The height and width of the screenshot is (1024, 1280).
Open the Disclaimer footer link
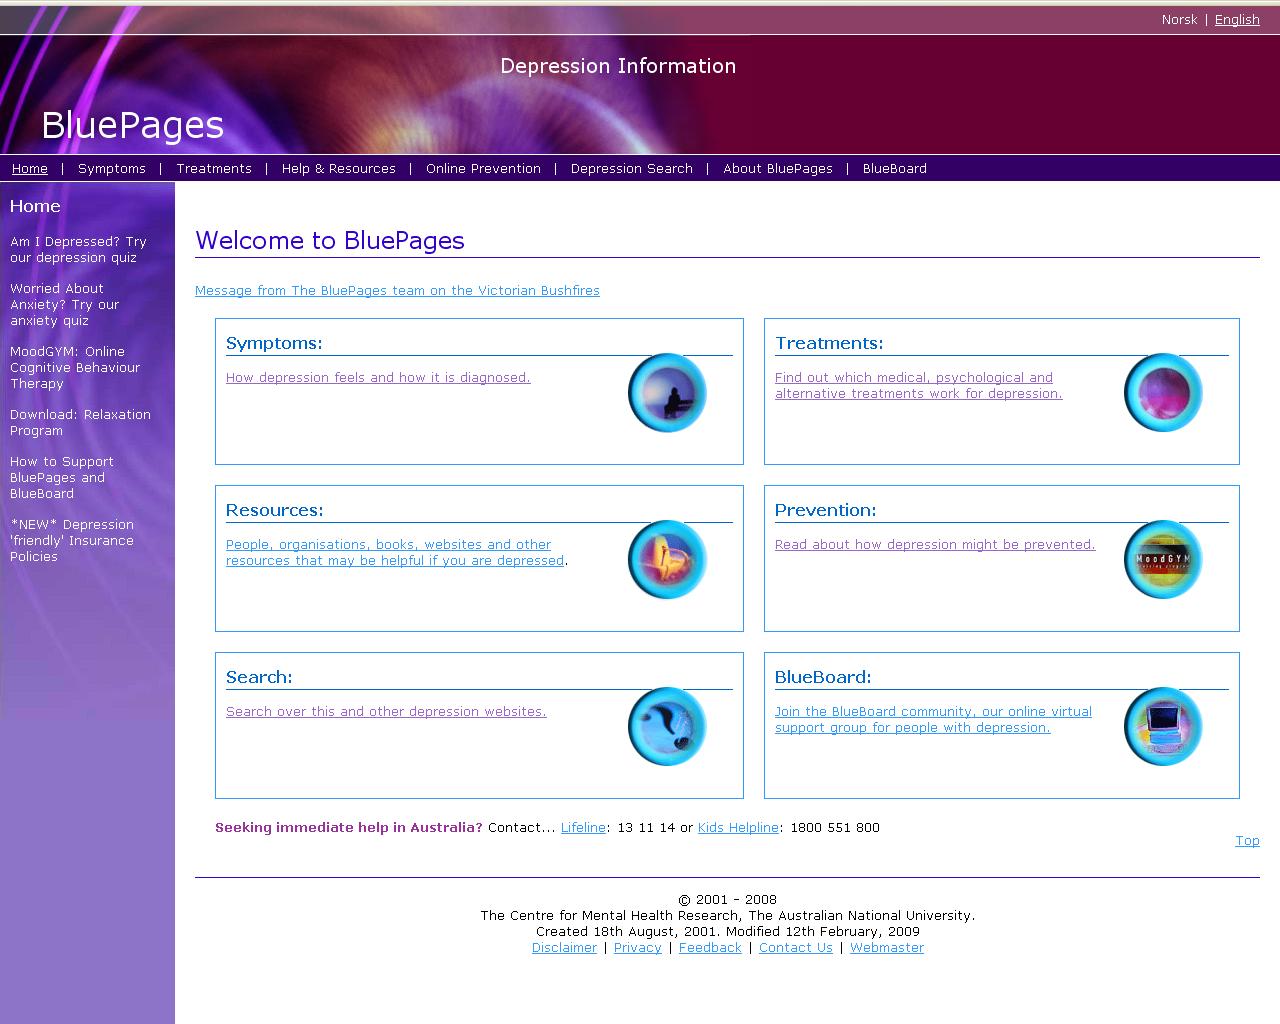(x=564, y=948)
